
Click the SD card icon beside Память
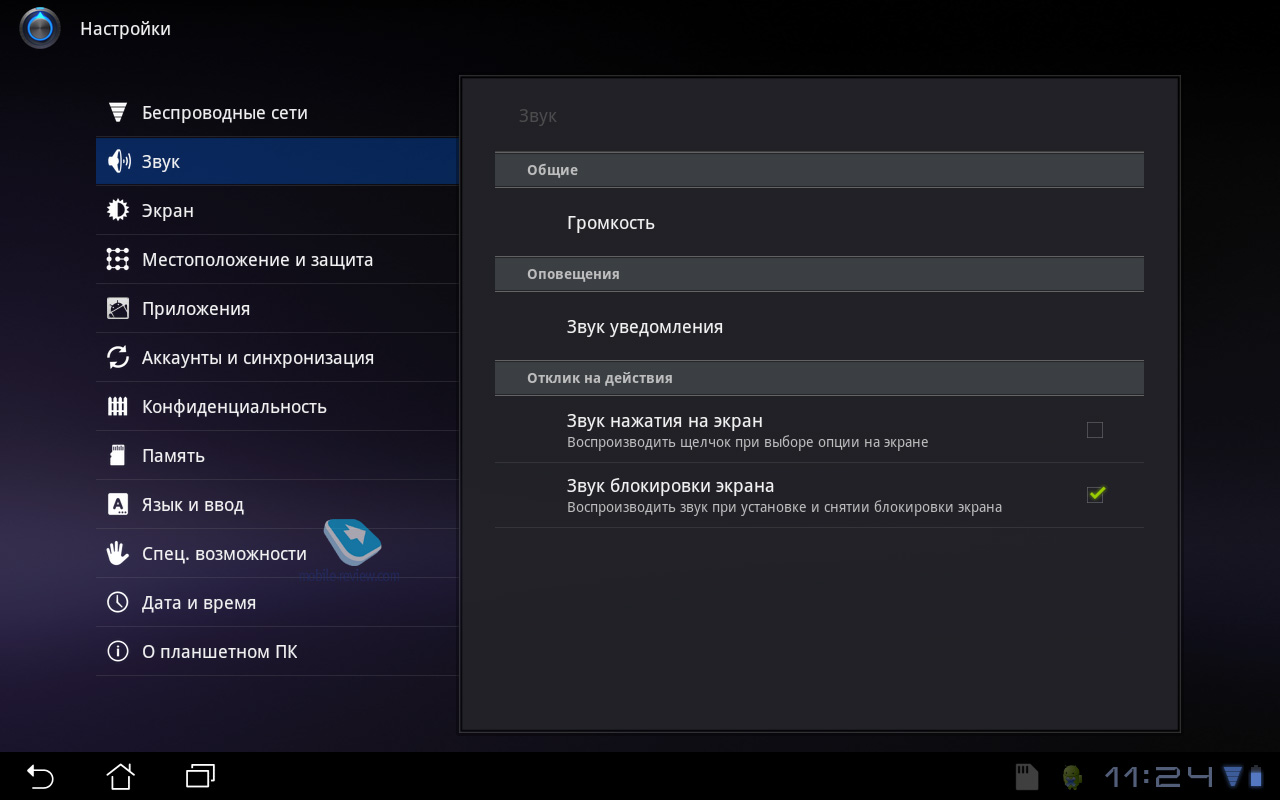[118, 455]
